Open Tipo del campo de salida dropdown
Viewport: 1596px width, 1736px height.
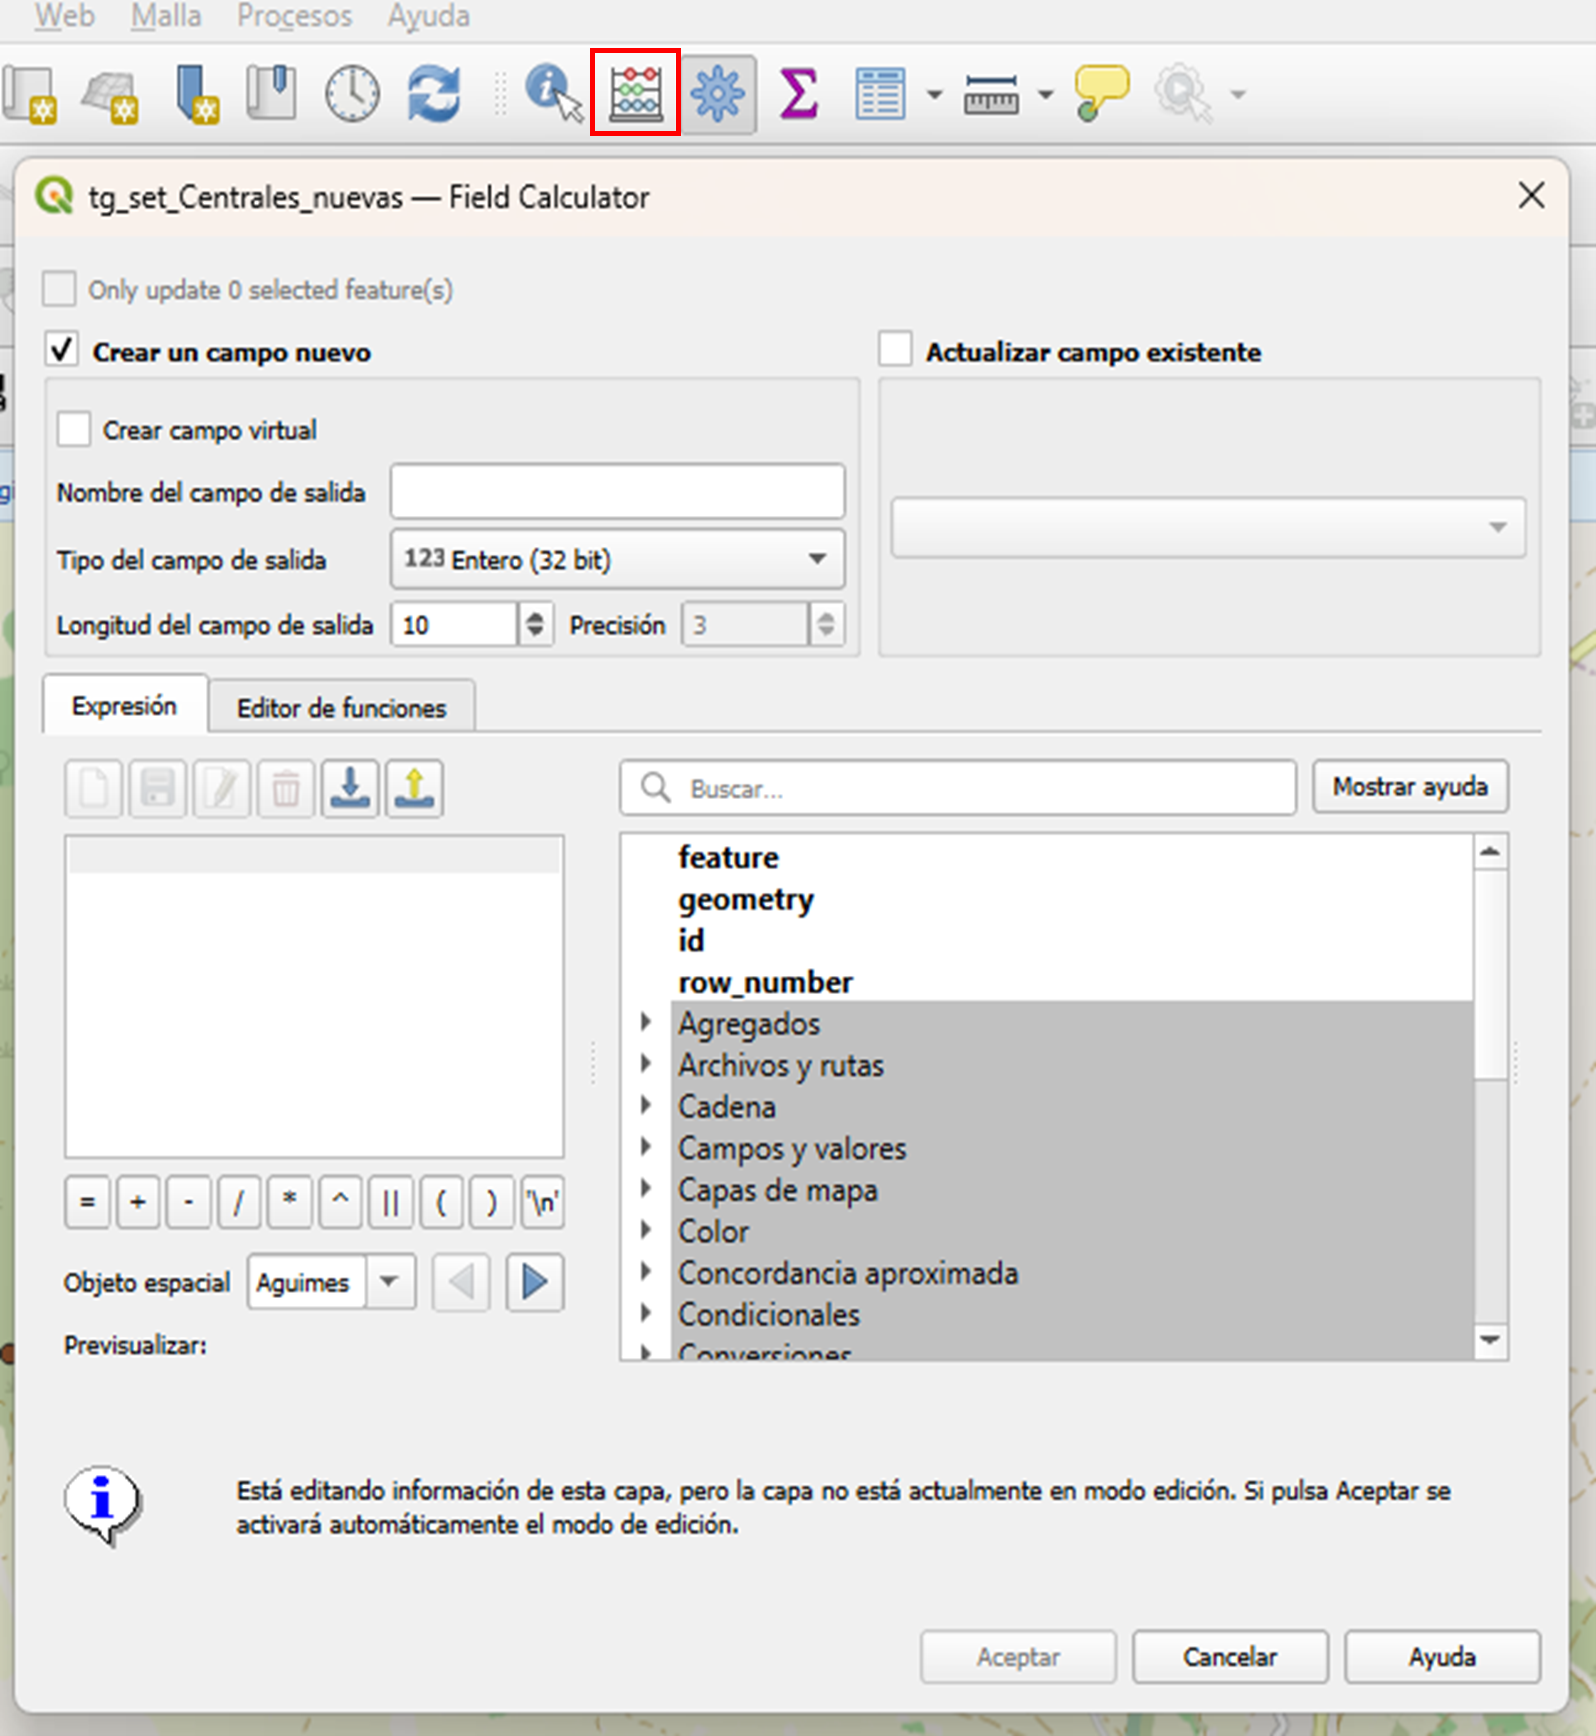[617, 559]
